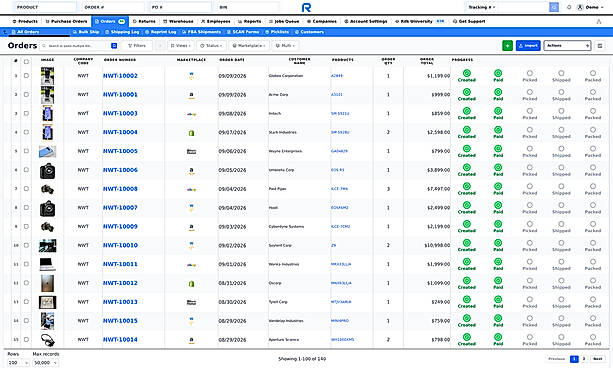Click the Shipped status circle for NWT-10004

tap(561, 129)
